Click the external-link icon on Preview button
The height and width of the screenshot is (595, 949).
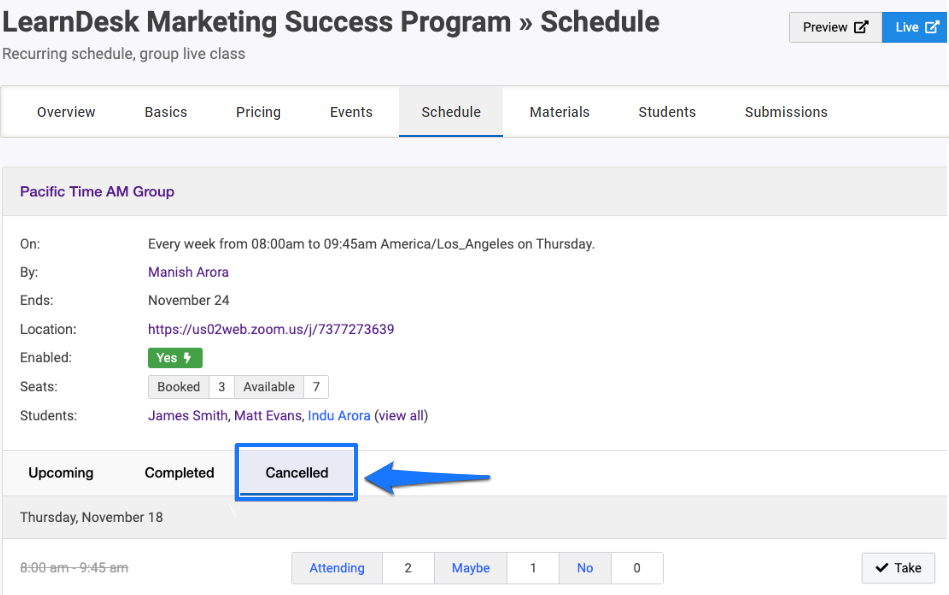(x=861, y=27)
